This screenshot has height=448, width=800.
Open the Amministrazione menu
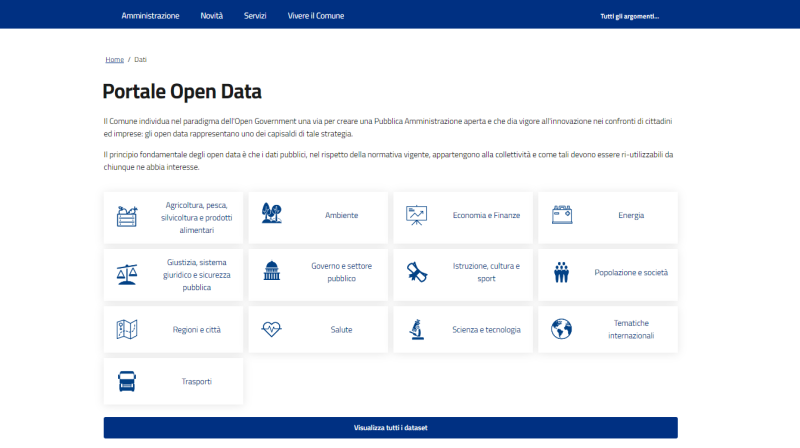(x=150, y=16)
